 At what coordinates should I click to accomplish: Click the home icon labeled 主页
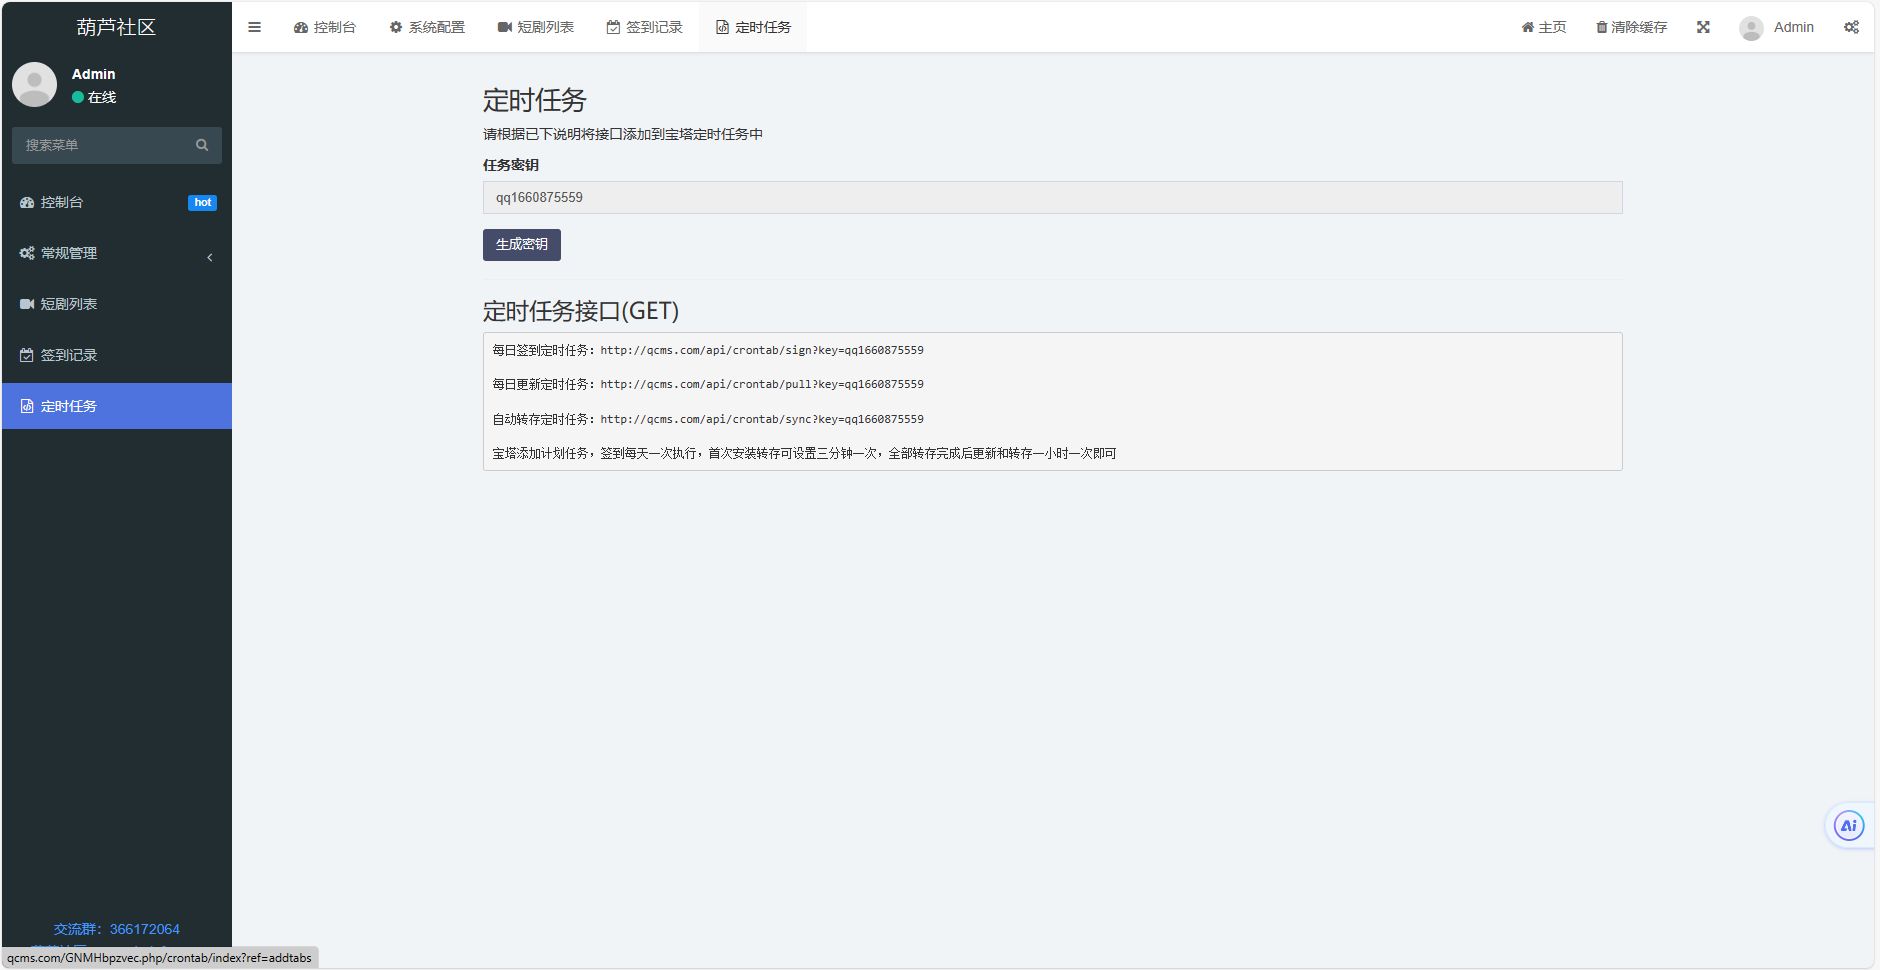coord(1543,27)
